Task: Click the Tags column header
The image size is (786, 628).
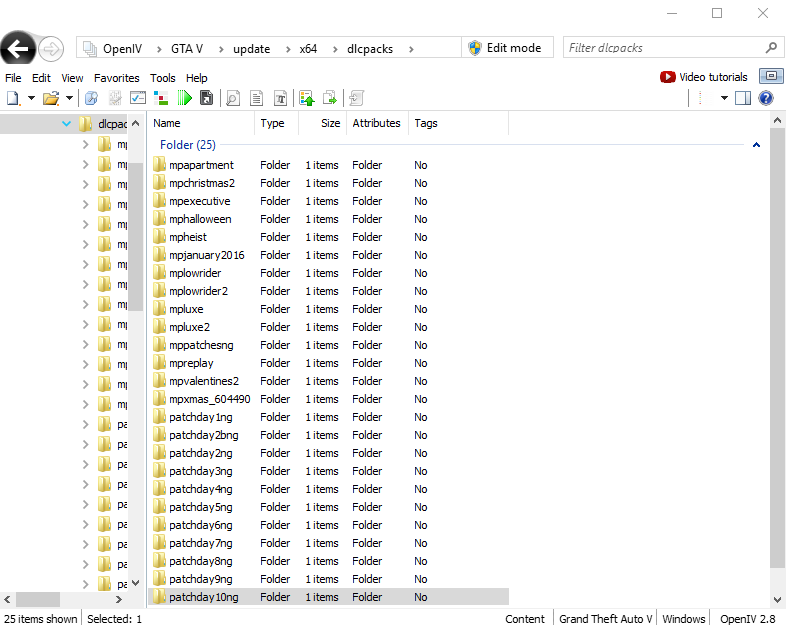Action: tap(459, 123)
